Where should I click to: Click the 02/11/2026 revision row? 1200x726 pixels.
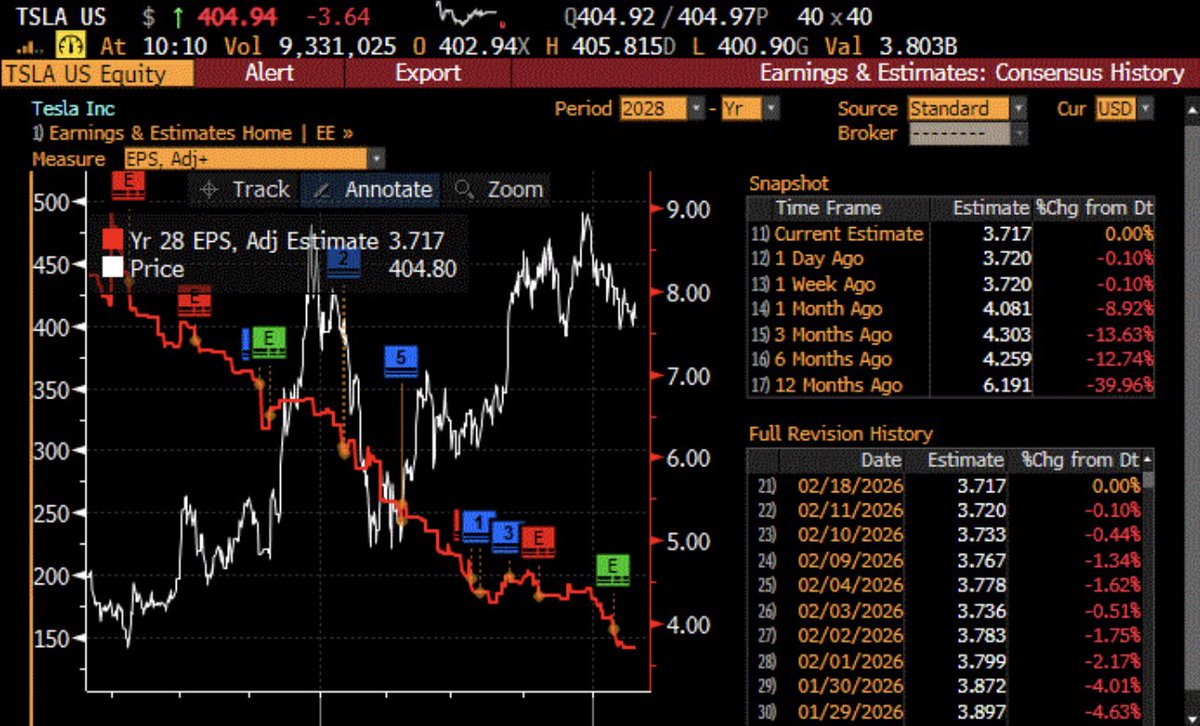944,510
